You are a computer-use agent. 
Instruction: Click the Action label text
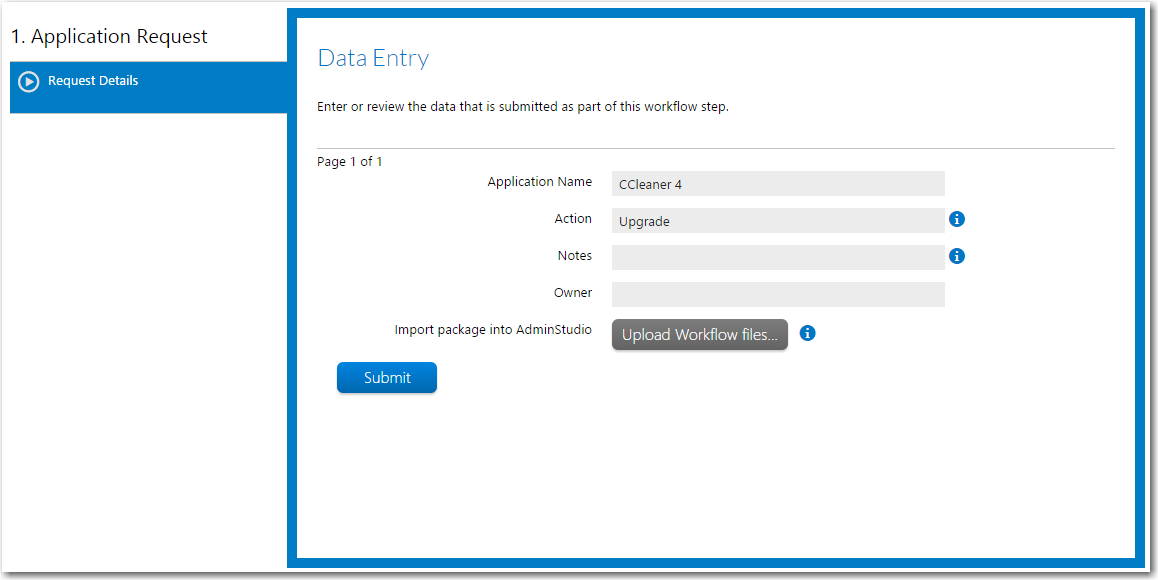(x=573, y=219)
